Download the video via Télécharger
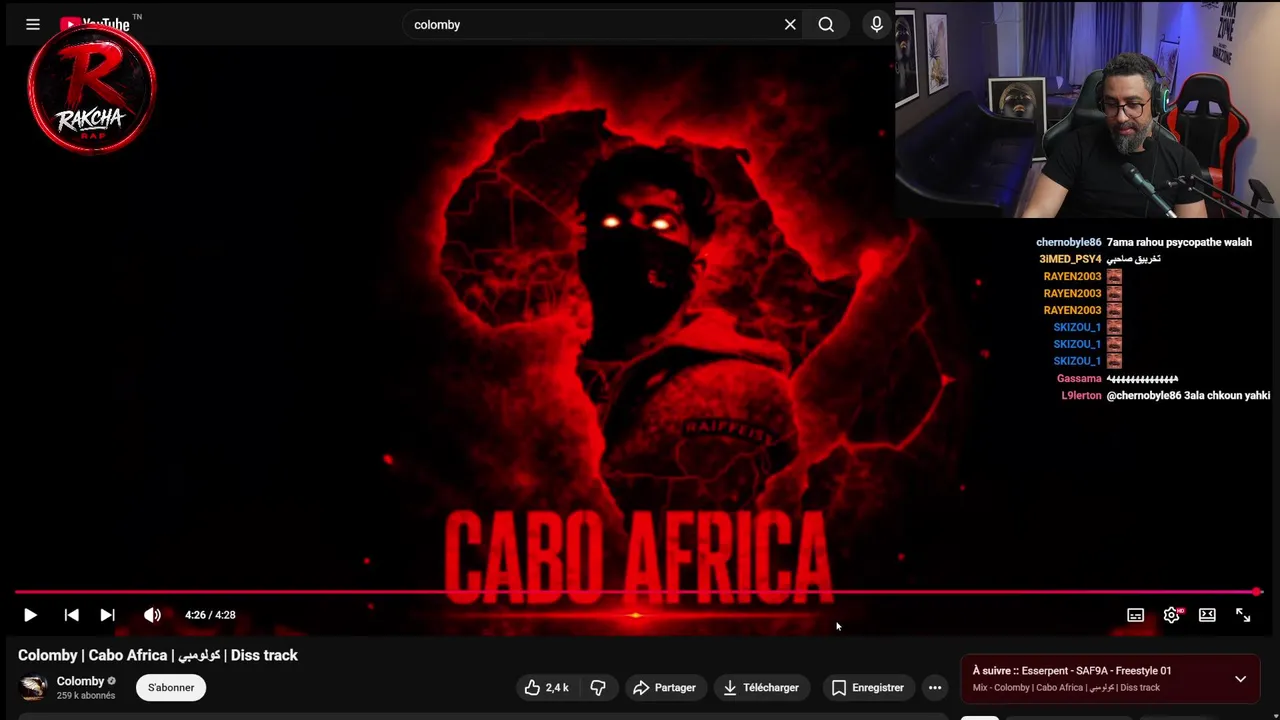This screenshot has width=1280, height=720. (761, 687)
